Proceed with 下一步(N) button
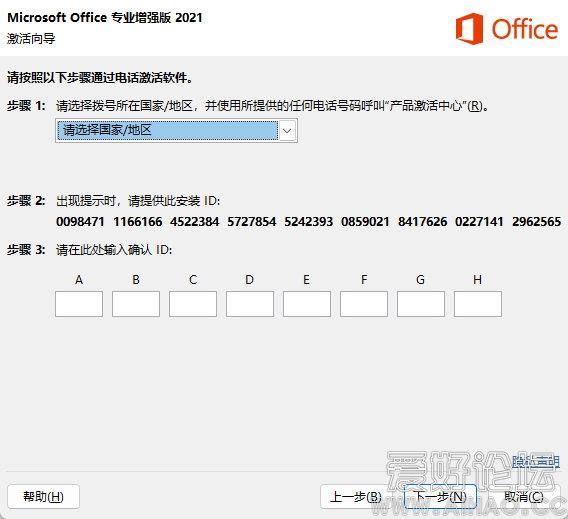The height and width of the screenshot is (519, 568). (x=440, y=497)
